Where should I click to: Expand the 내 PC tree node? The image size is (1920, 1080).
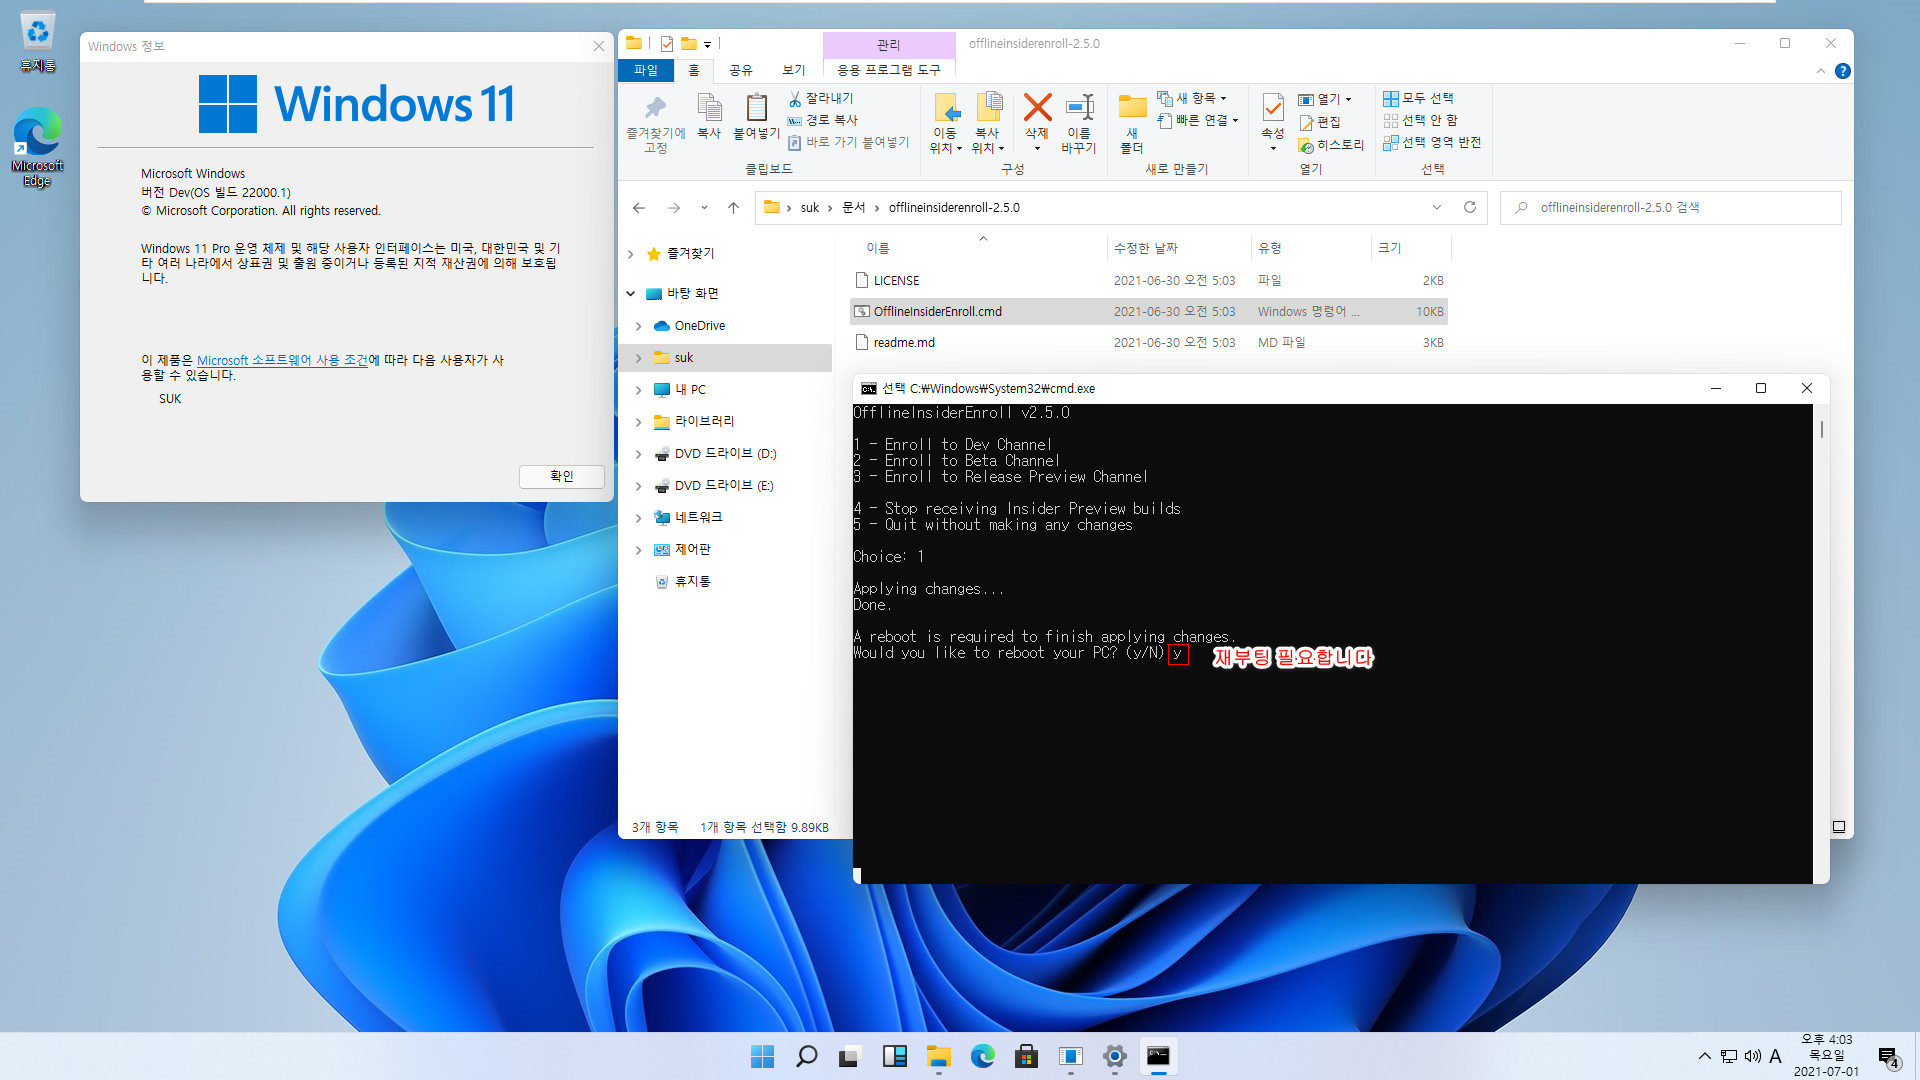point(638,390)
